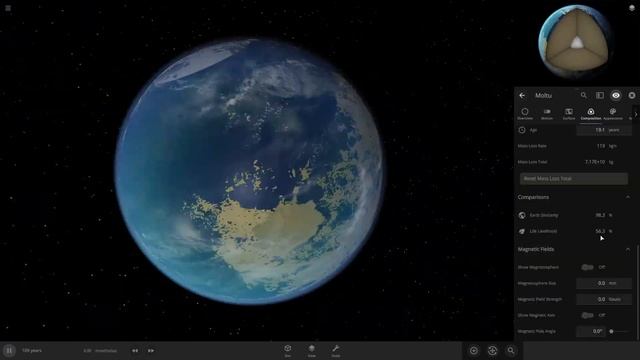Open the main hamburger menu
This screenshot has width=640, height=360.
8,8
